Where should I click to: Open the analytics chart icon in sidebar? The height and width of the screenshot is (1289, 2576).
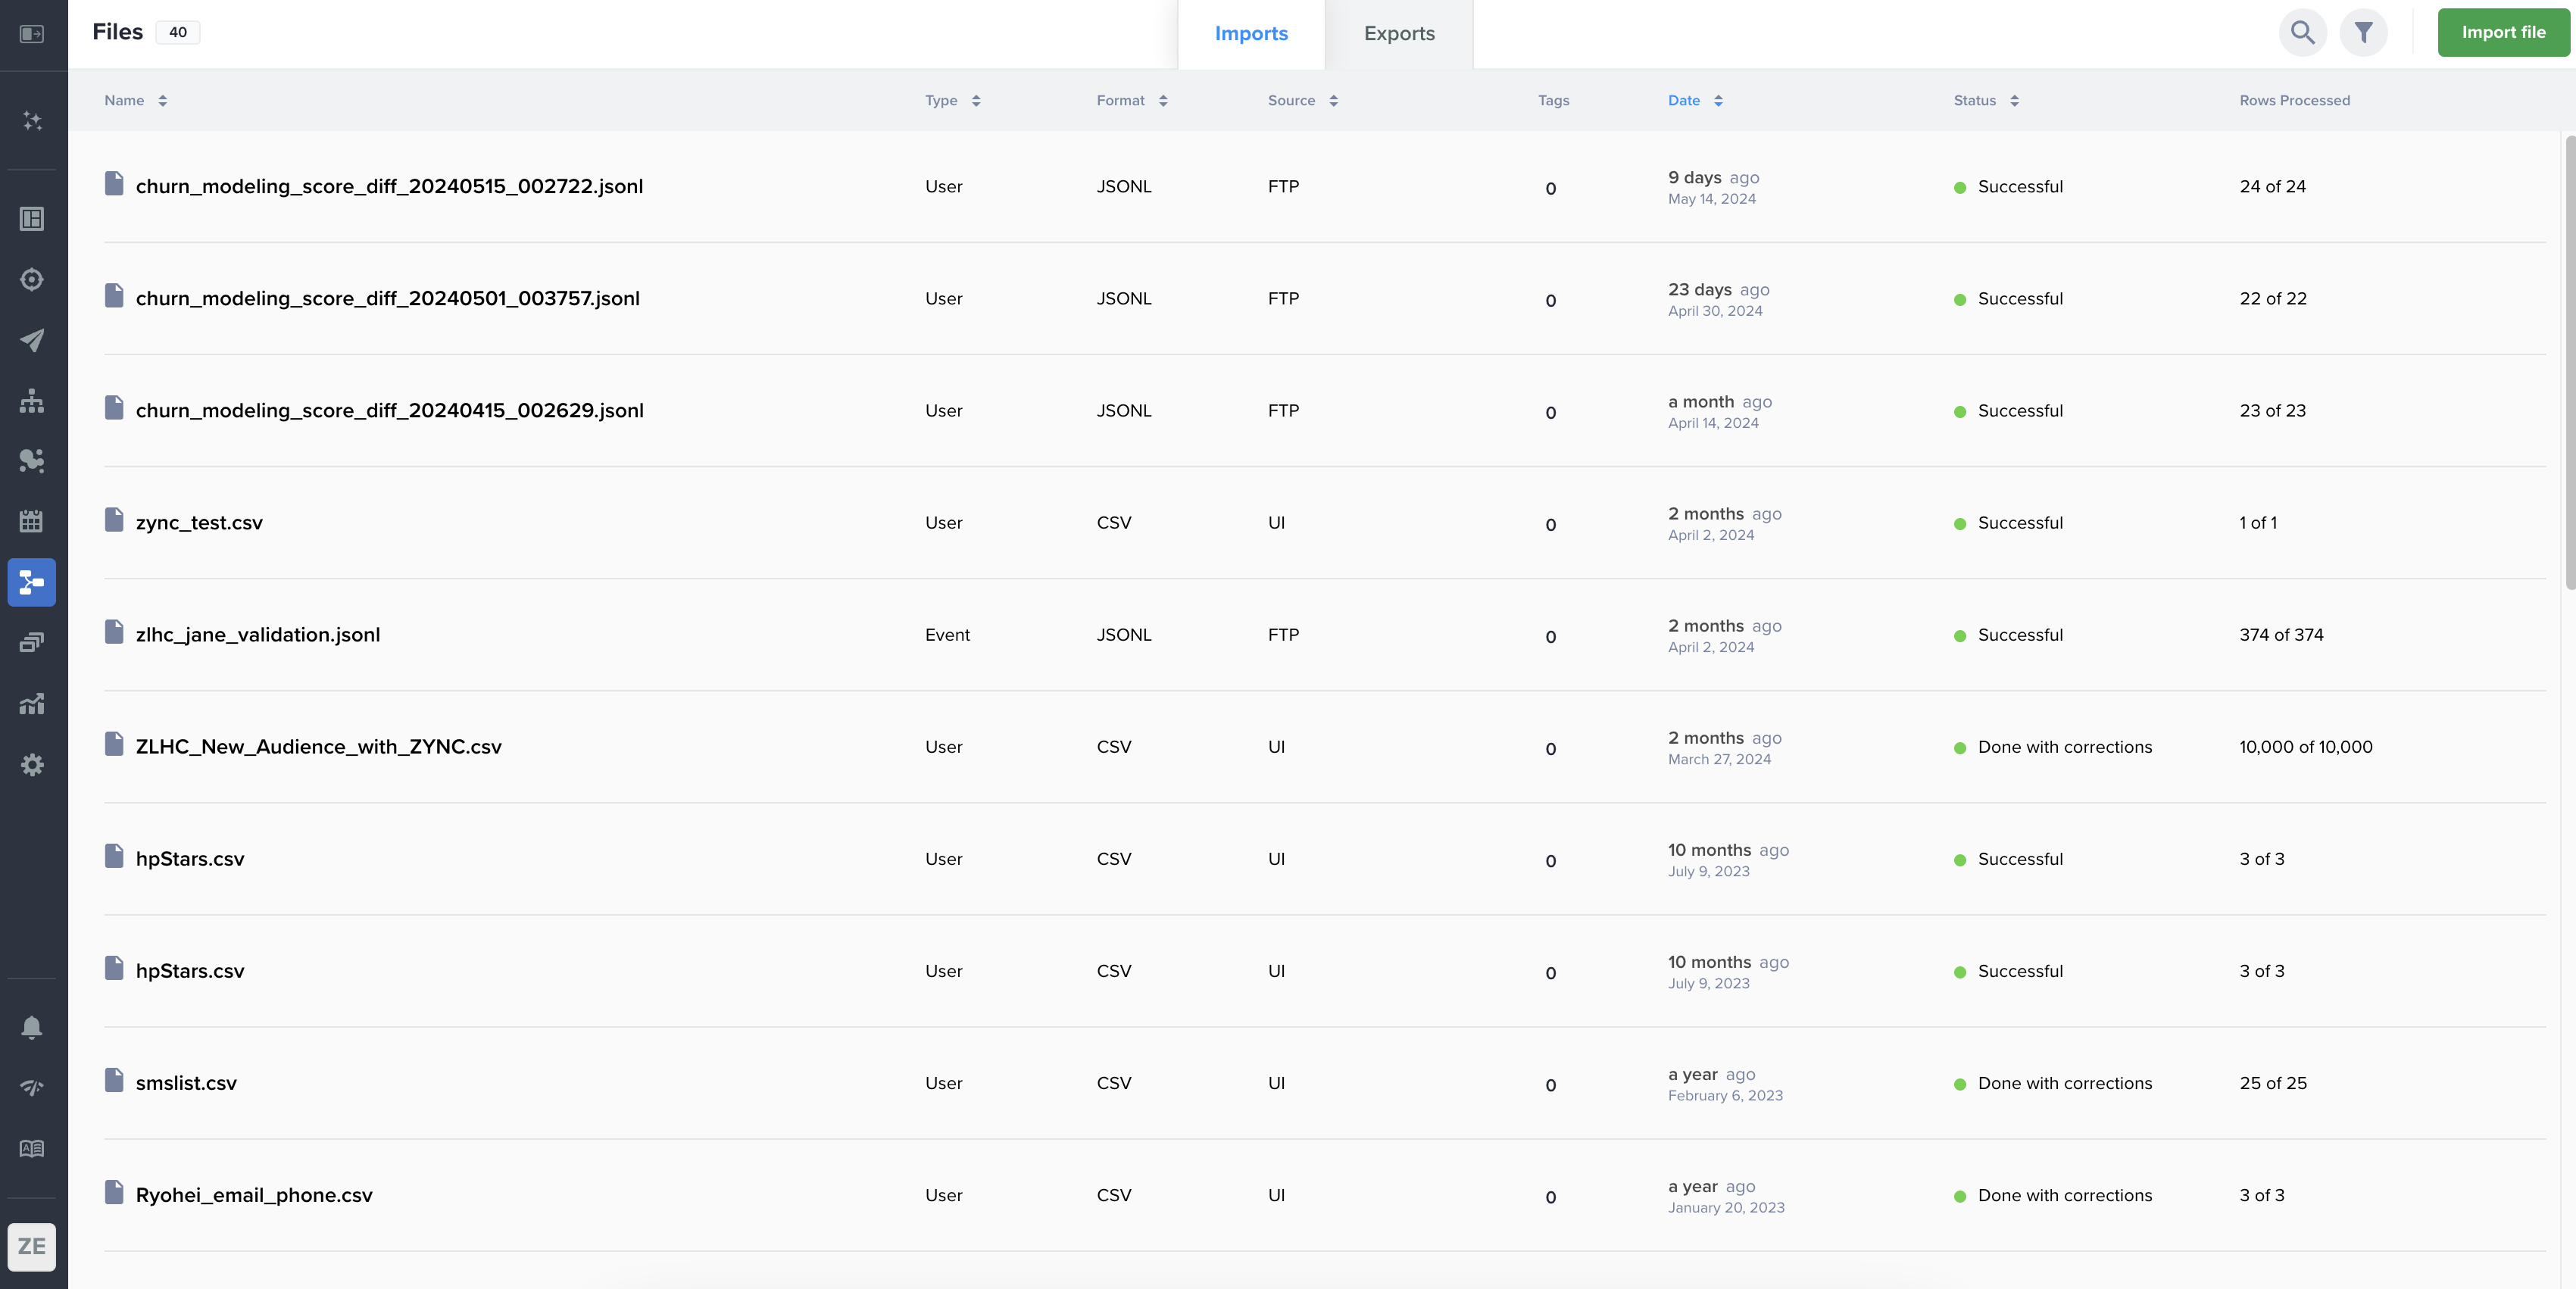coord(32,704)
